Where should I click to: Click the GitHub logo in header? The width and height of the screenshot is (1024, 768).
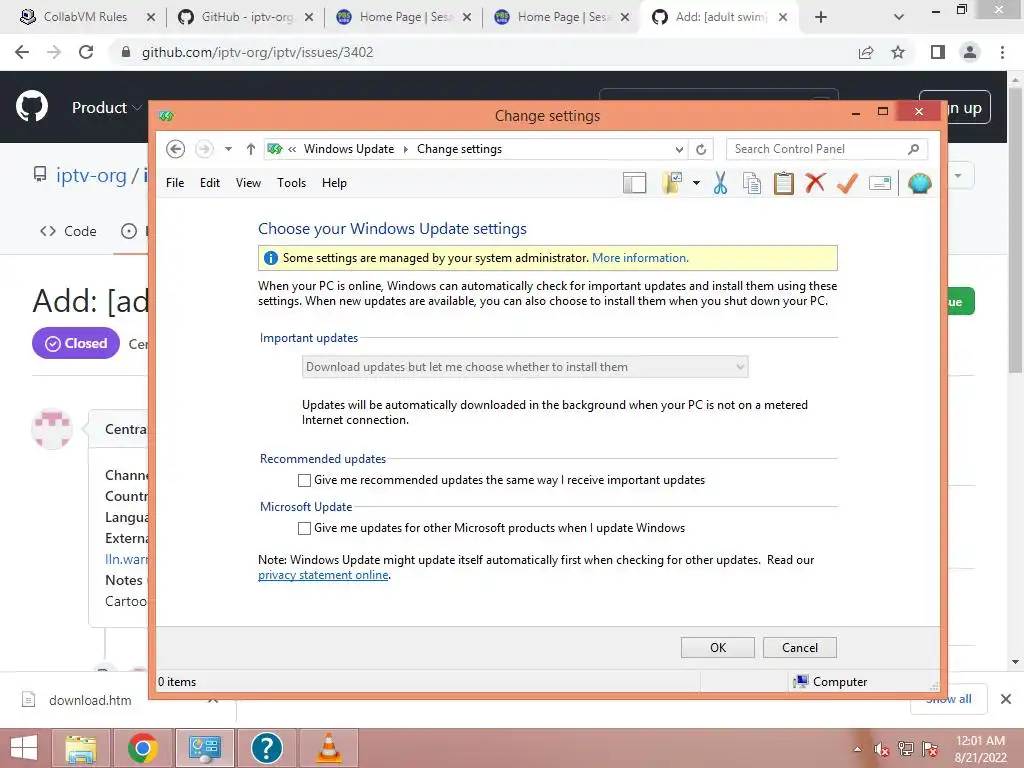(32, 107)
